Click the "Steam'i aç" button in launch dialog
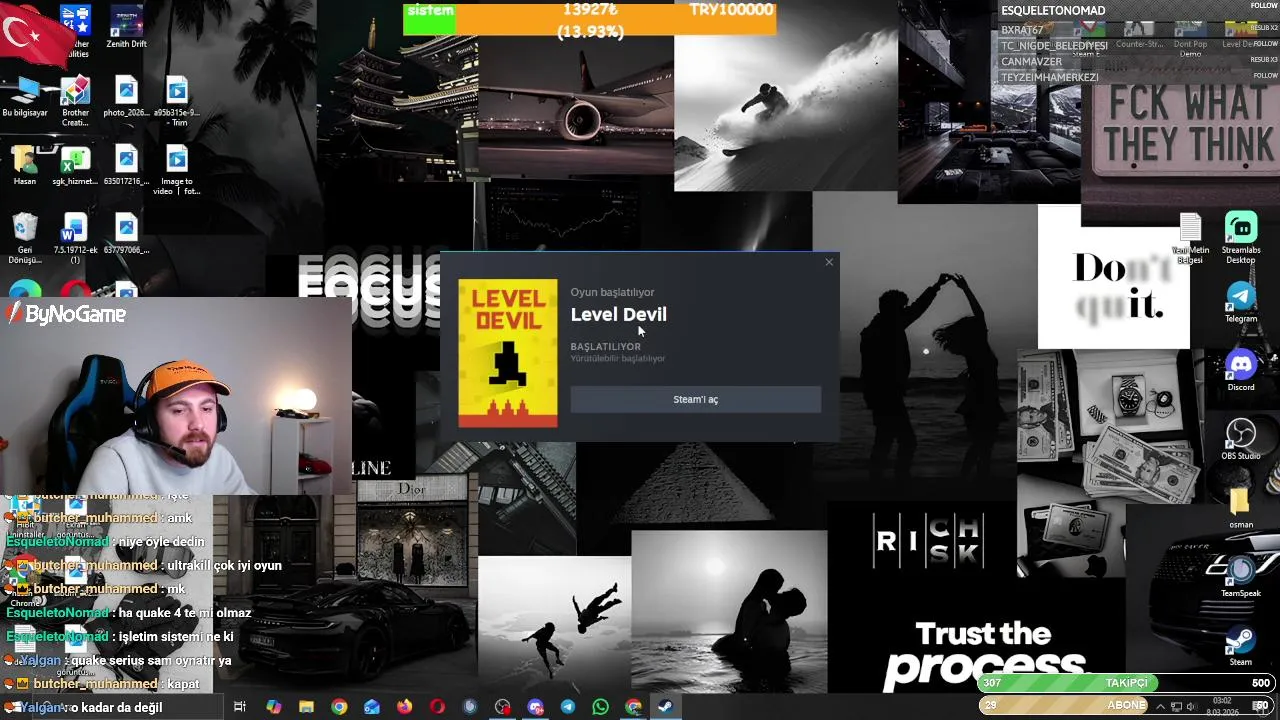This screenshot has width=1280, height=720. [x=695, y=399]
